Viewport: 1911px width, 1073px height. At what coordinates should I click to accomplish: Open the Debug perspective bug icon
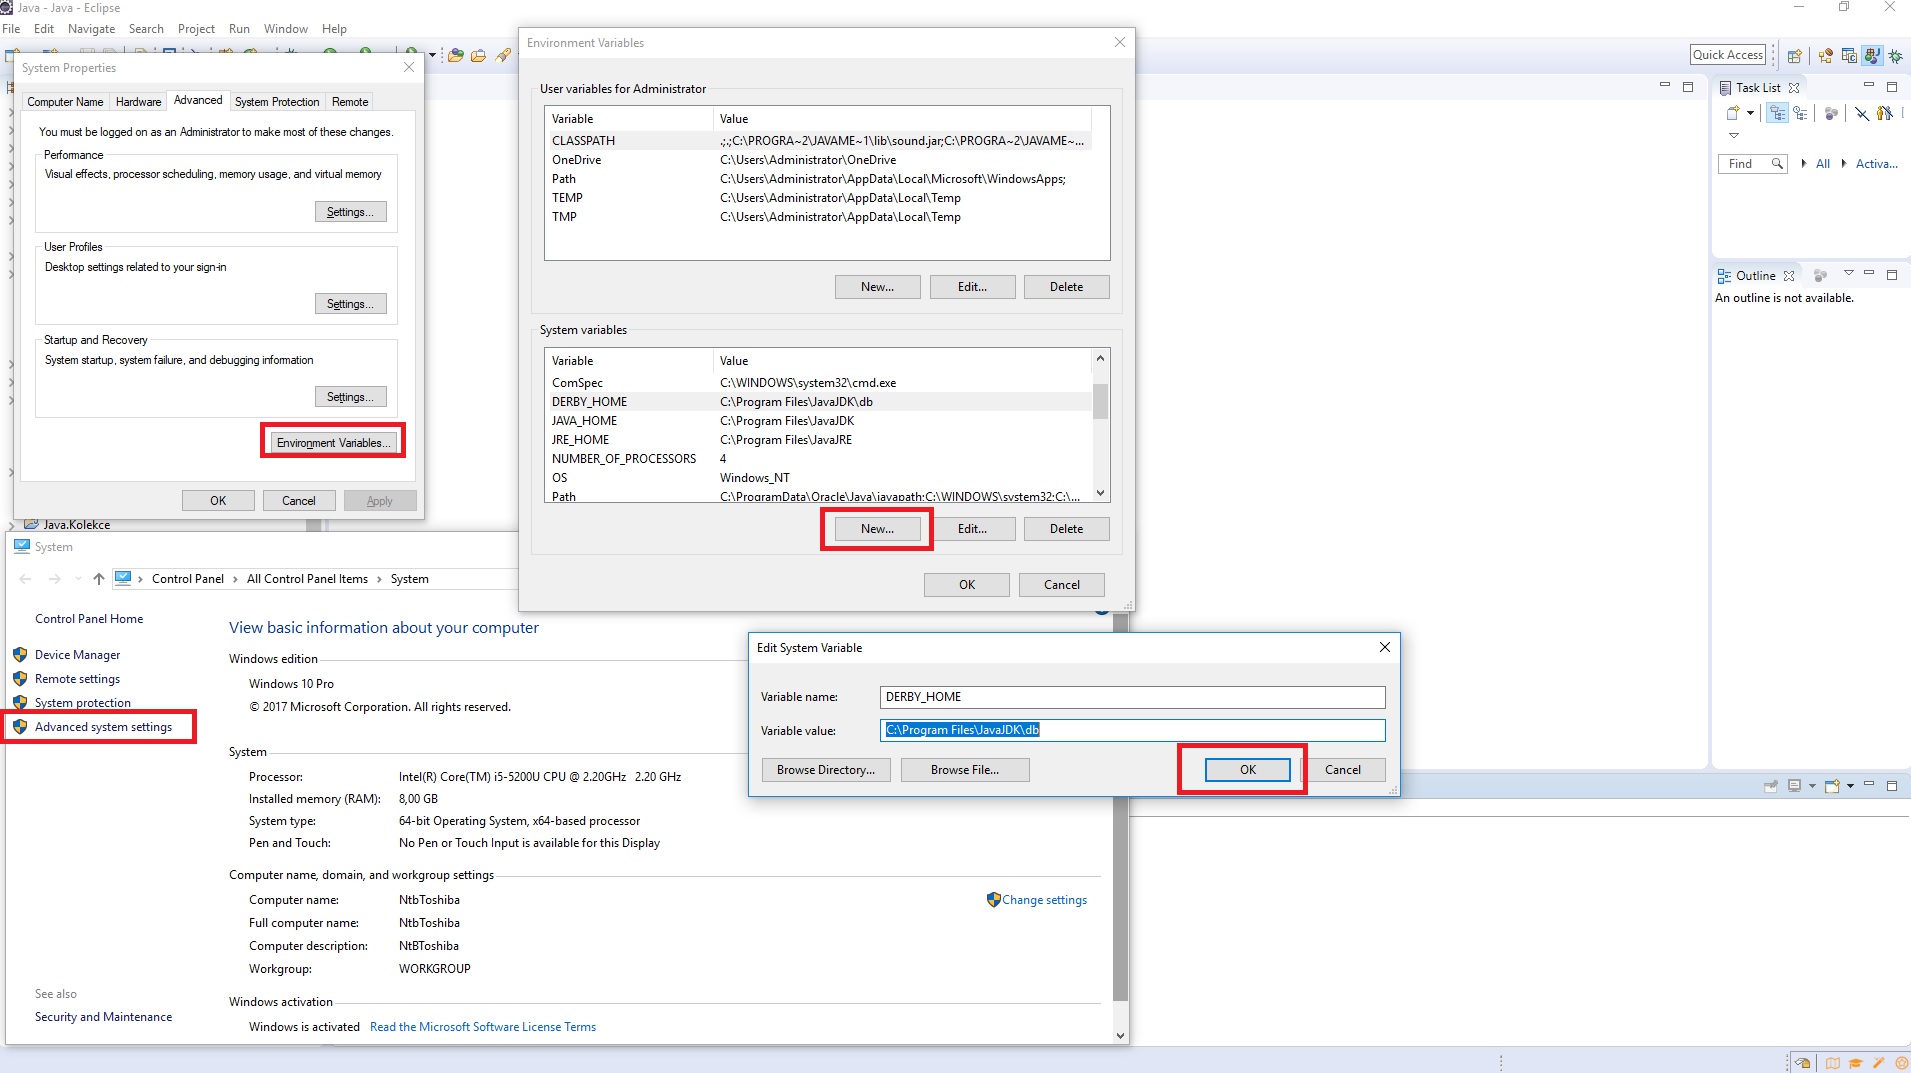coord(1895,56)
